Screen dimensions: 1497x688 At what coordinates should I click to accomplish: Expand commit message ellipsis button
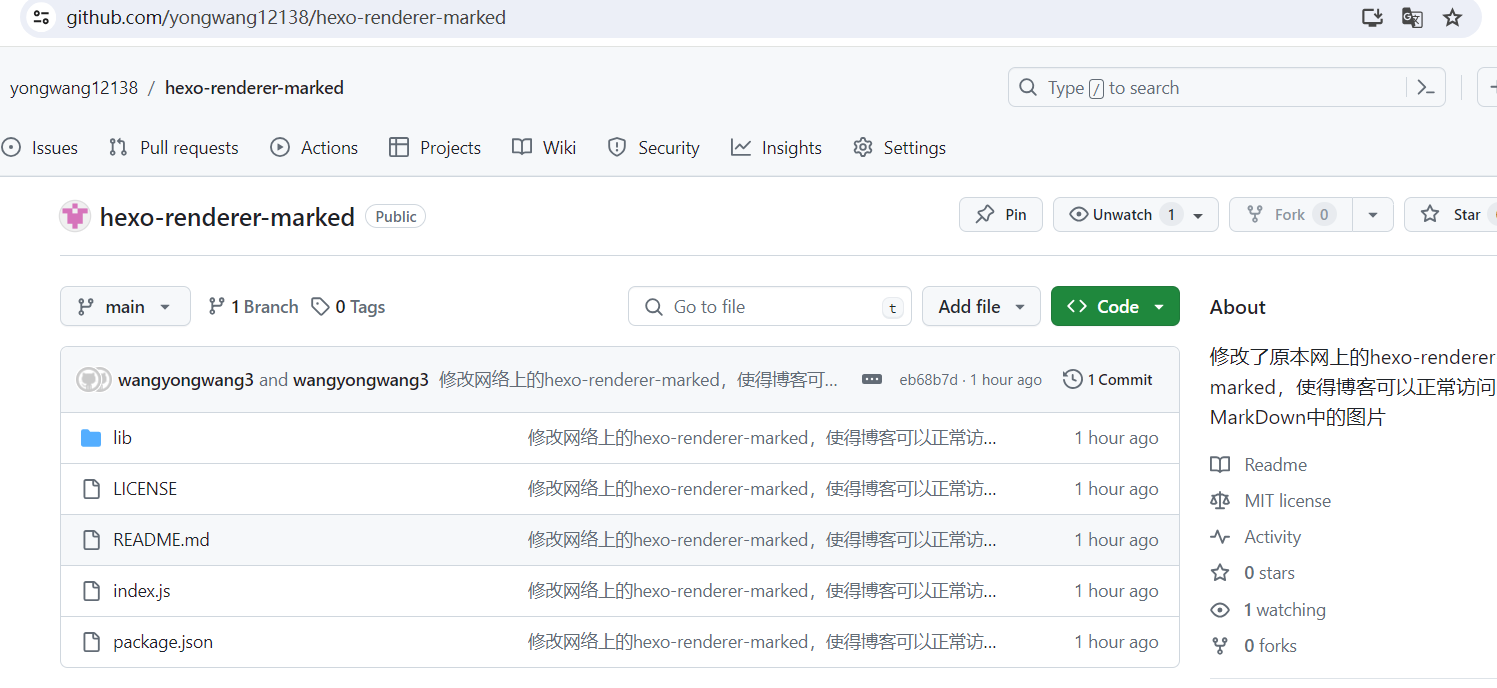[872, 380]
